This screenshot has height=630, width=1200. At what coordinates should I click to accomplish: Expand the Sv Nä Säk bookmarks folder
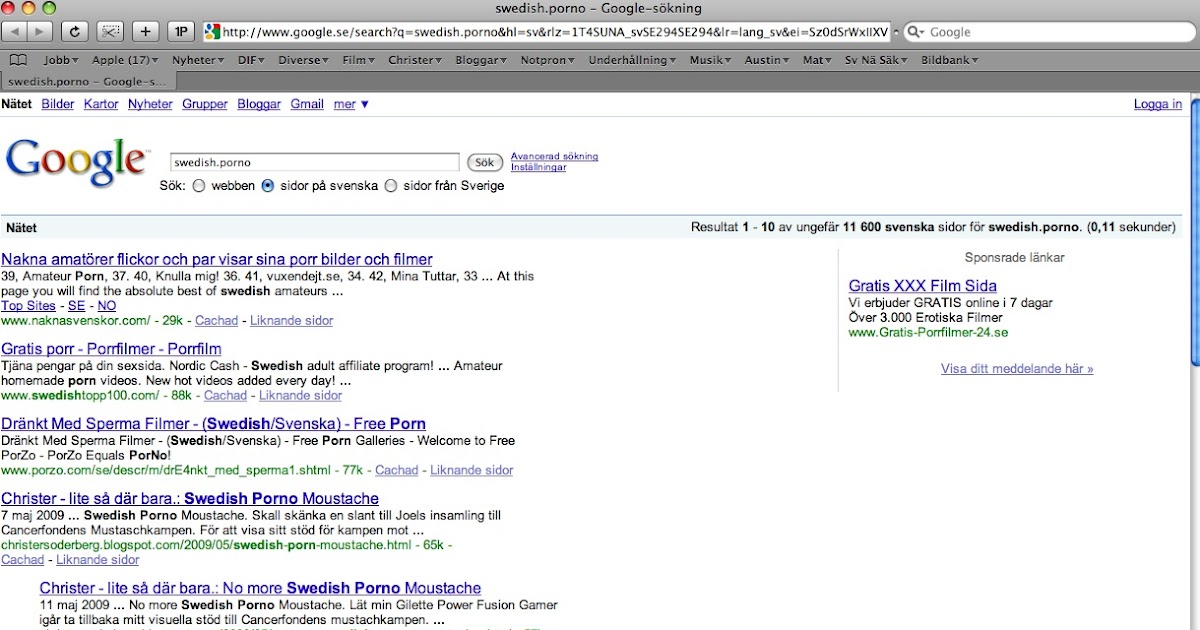click(877, 60)
